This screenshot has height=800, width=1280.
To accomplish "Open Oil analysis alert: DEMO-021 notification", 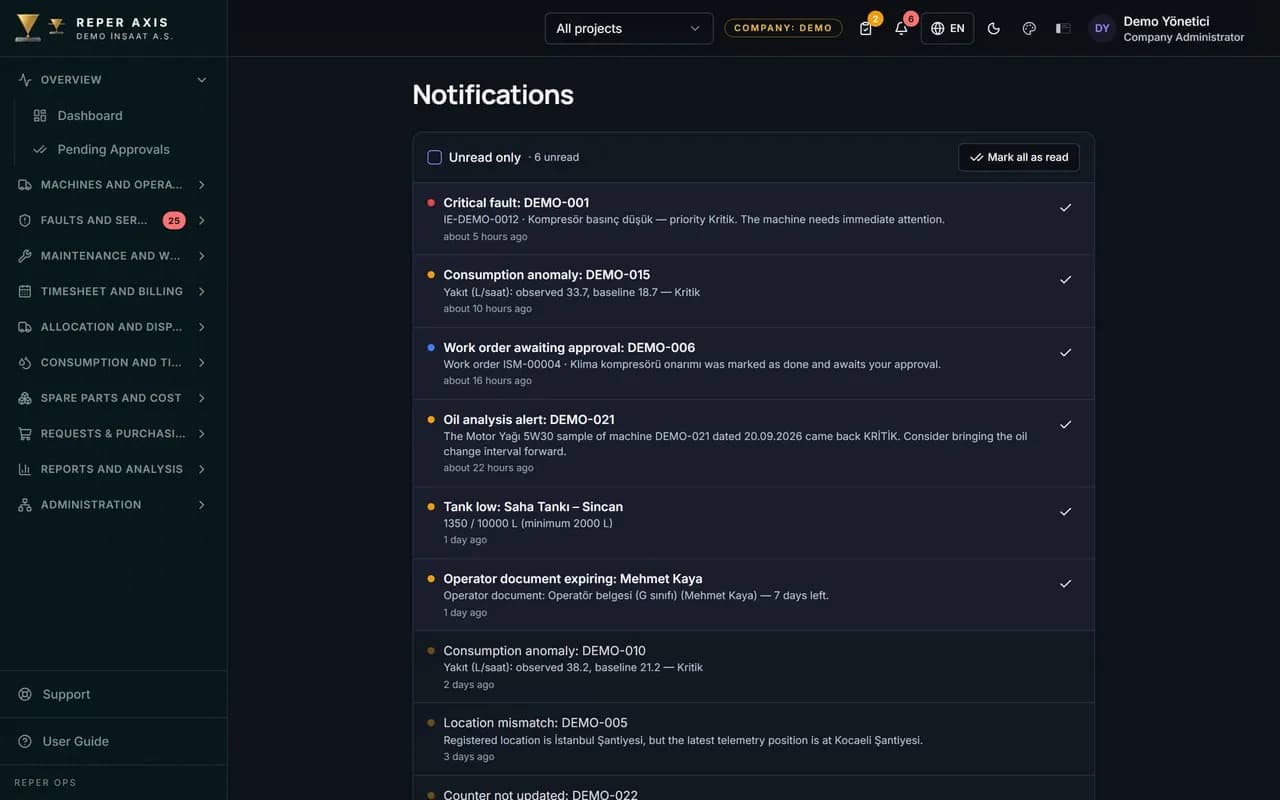I will [x=529, y=420].
